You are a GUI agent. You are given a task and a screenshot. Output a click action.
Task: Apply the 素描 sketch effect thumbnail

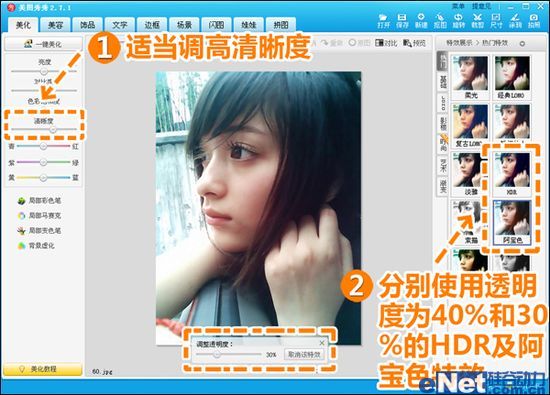470,222
